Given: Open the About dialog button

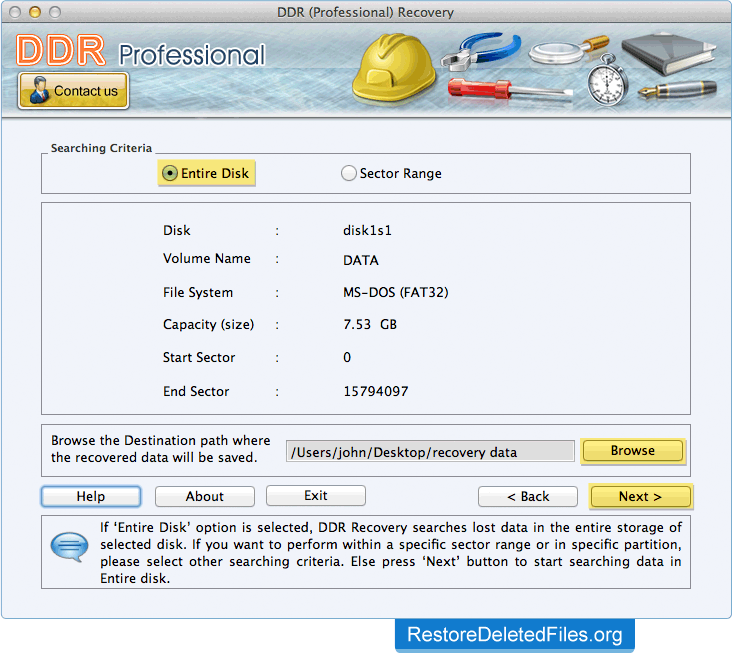Looking at the screenshot, I should pyautogui.click(x=204, y=496).
